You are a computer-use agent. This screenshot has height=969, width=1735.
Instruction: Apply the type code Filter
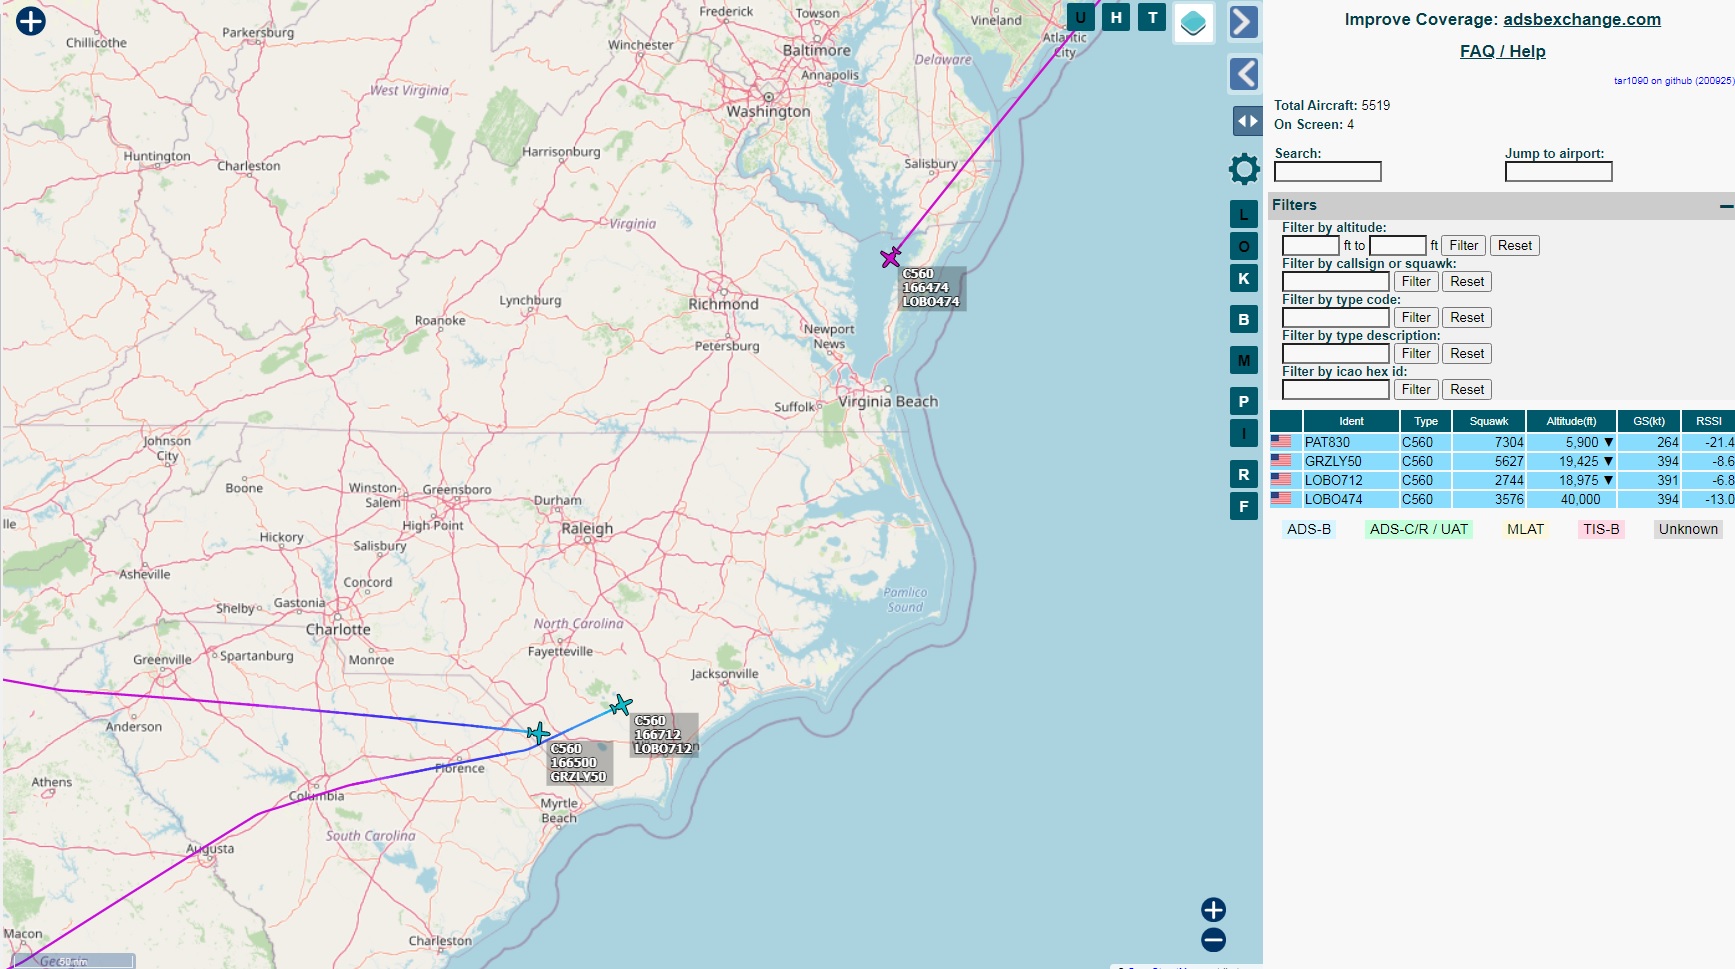[x=1415, y=318]
